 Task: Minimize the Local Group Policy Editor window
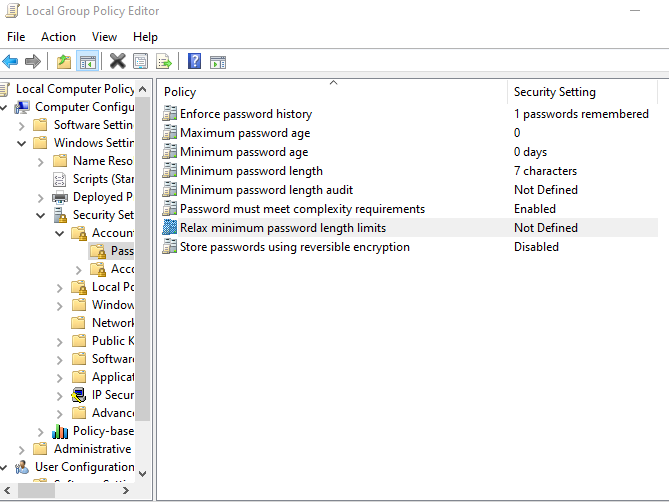pos(635,10)
